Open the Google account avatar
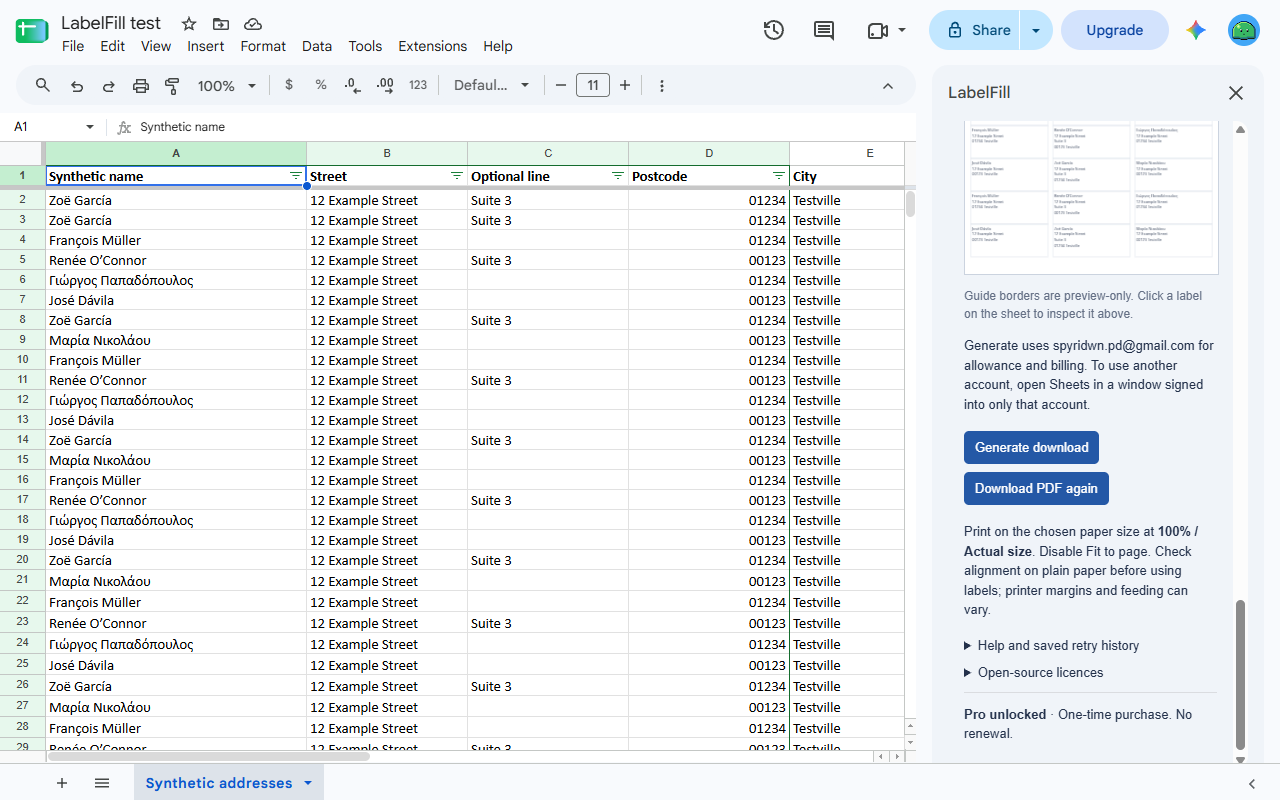The image size is (1280, 800). [x=1244, y=30]
